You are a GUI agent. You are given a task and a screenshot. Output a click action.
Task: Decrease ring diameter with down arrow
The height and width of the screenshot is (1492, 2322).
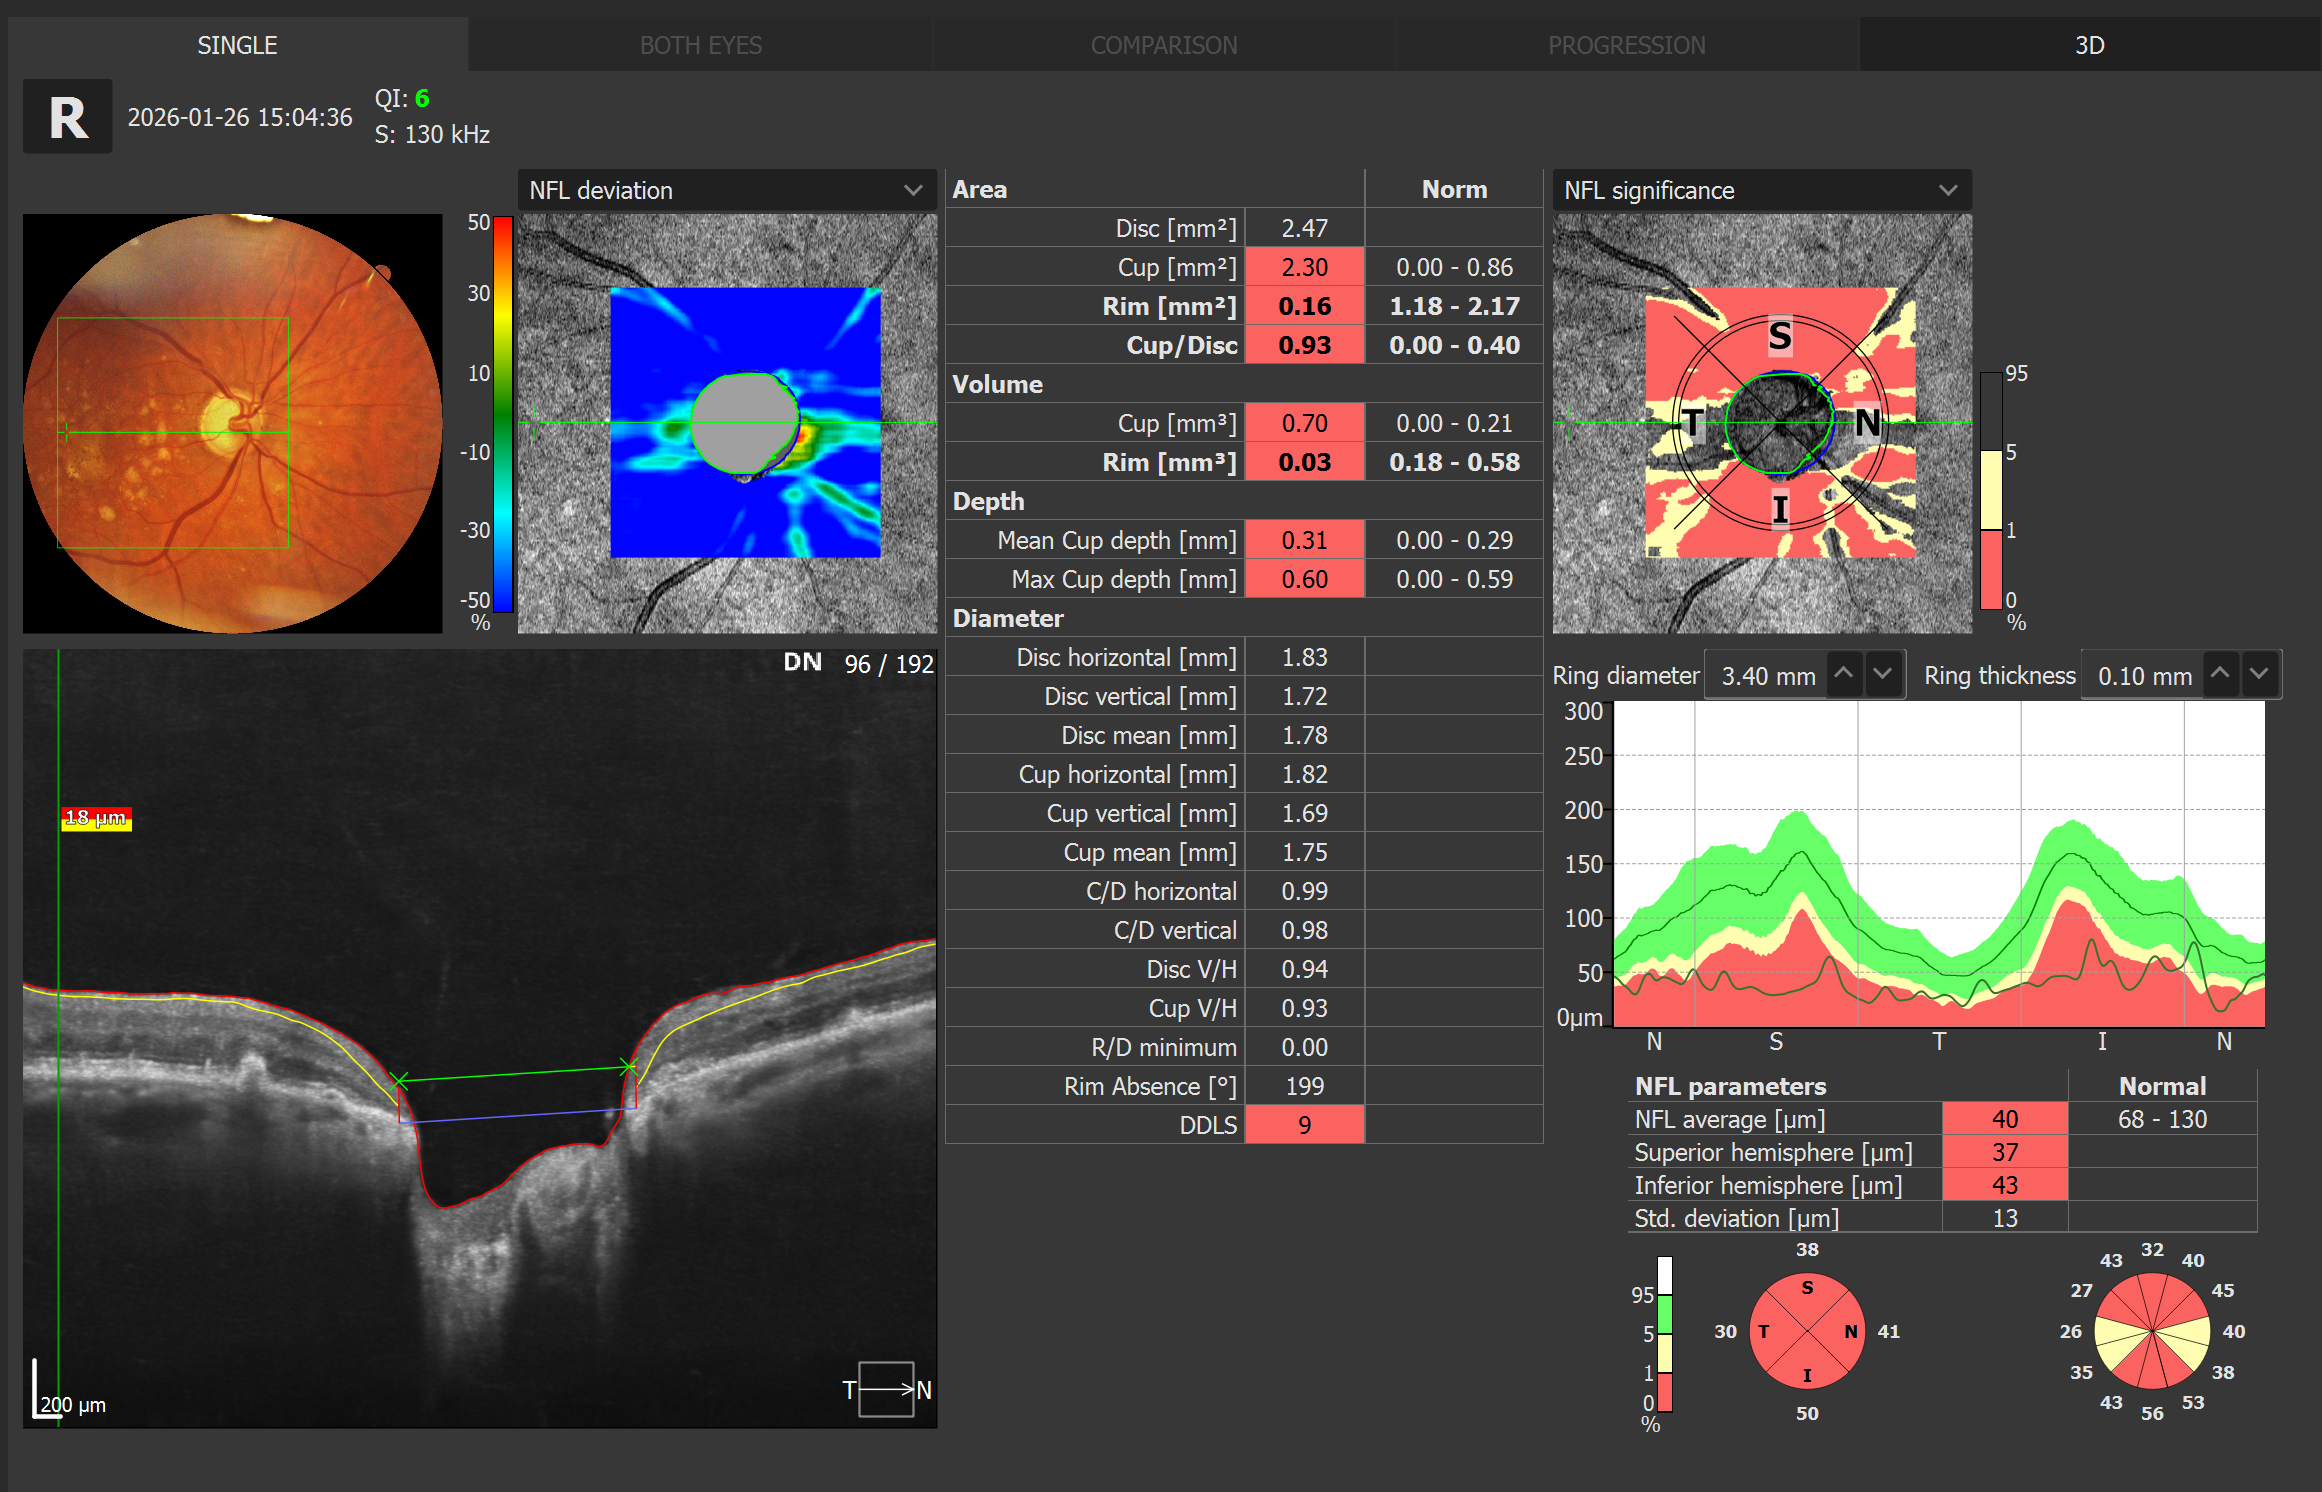(1883, 675)
